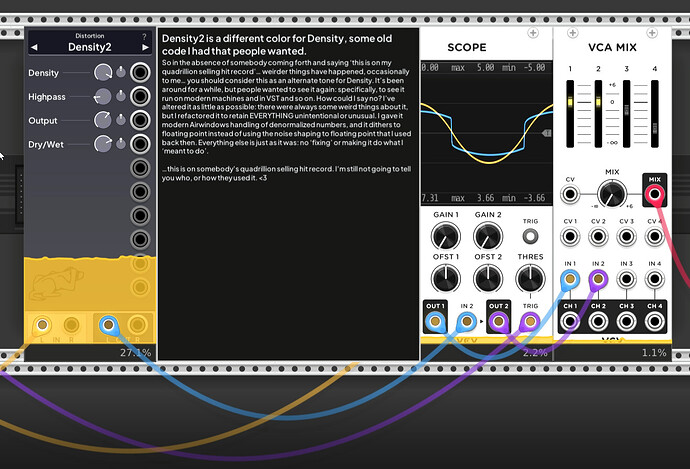The image size is (690, 469).
Task: Click Density2 left output jack with blue cable
Action: point(108,325)
